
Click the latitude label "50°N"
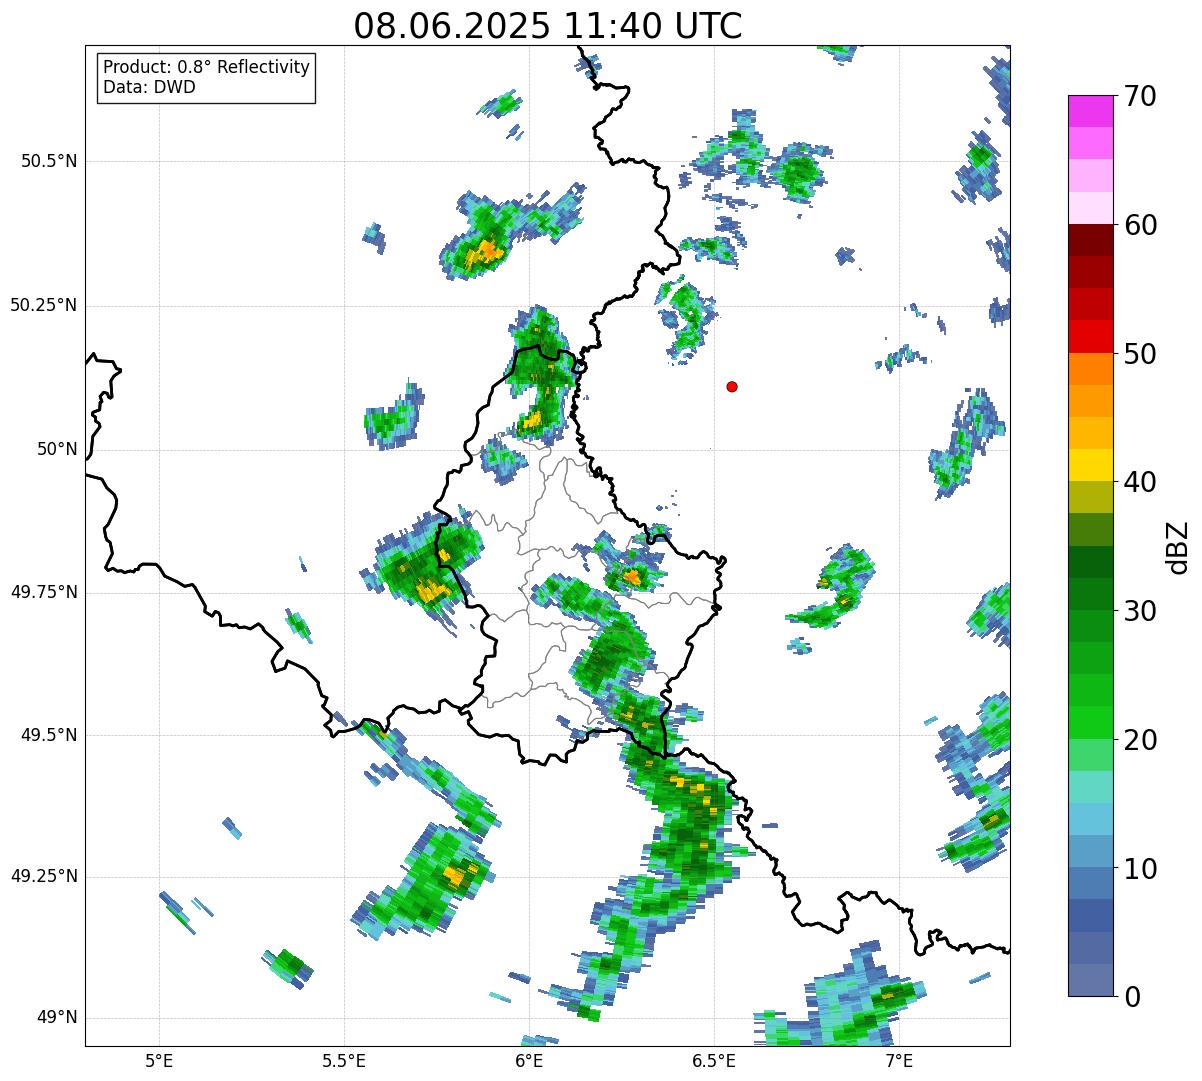(x=57, y=449)
